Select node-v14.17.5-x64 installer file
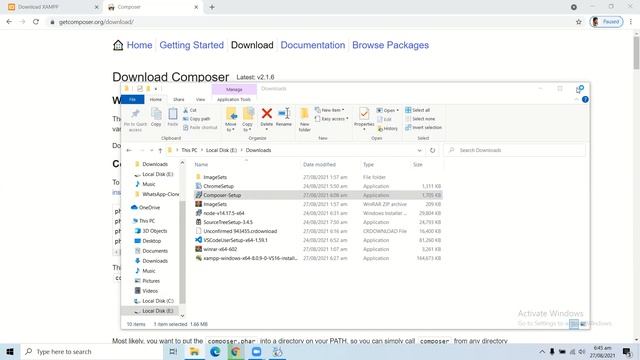The height and width of the screenshot is (360, 640). pos(318,213)
